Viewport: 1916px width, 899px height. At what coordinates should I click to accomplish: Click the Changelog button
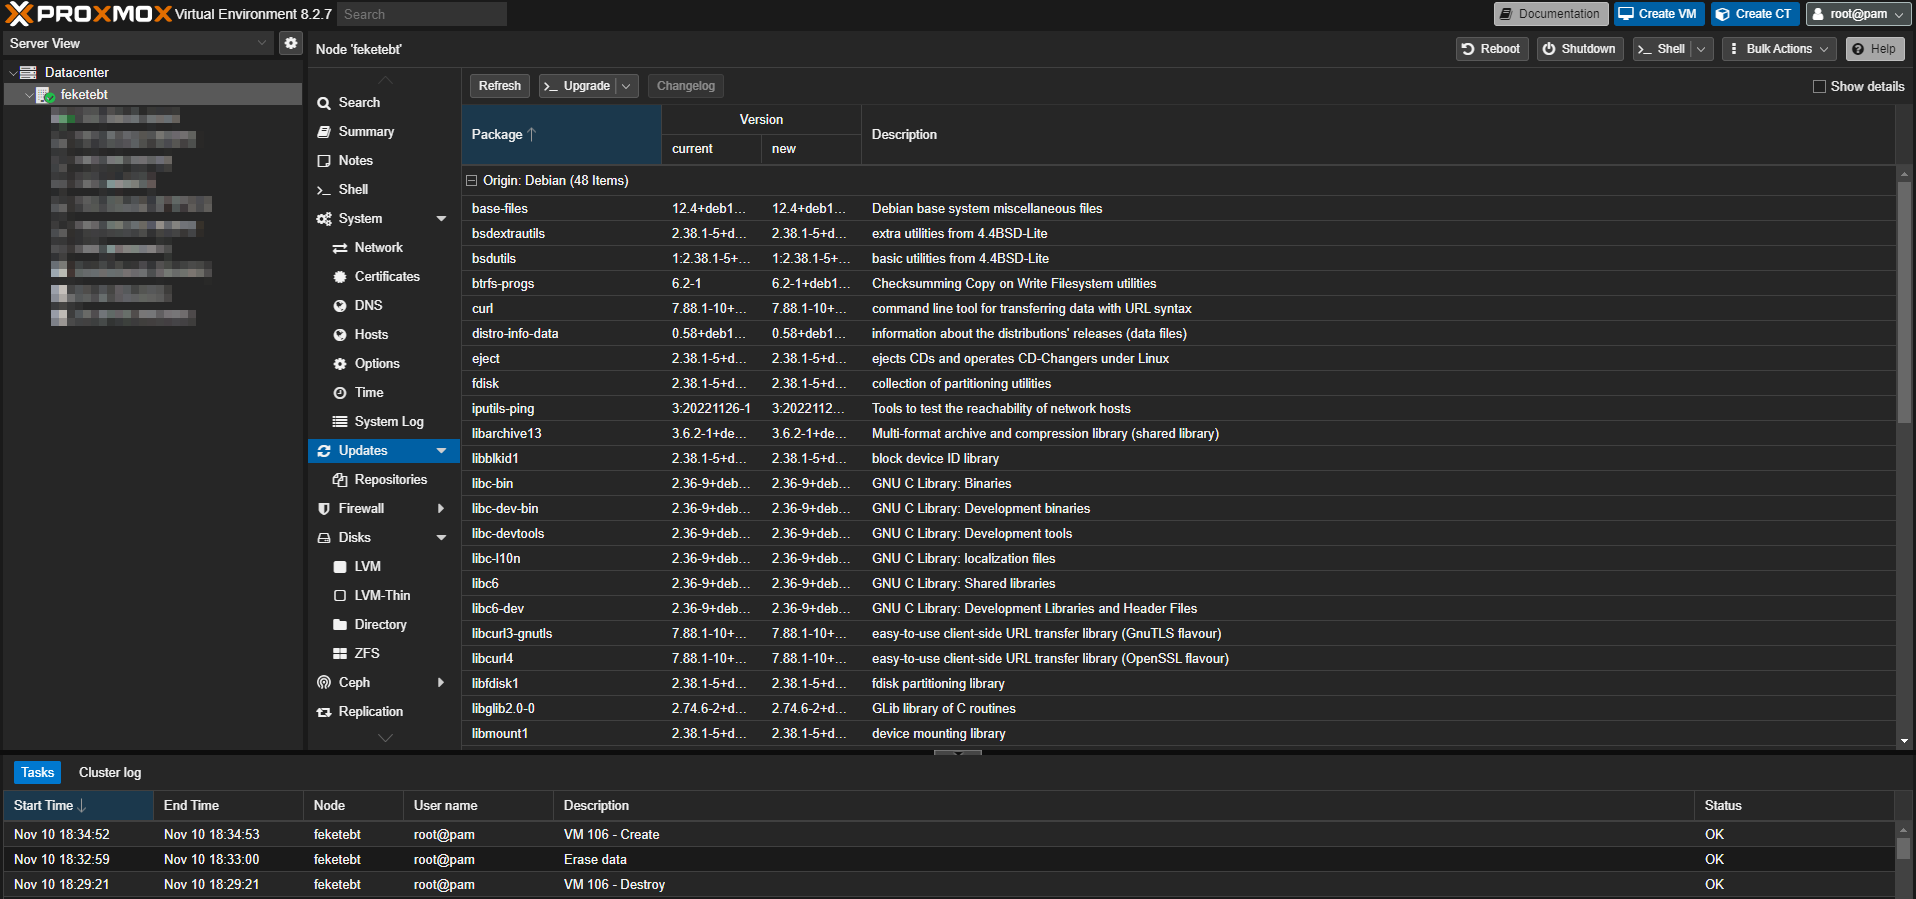(686, 86)
